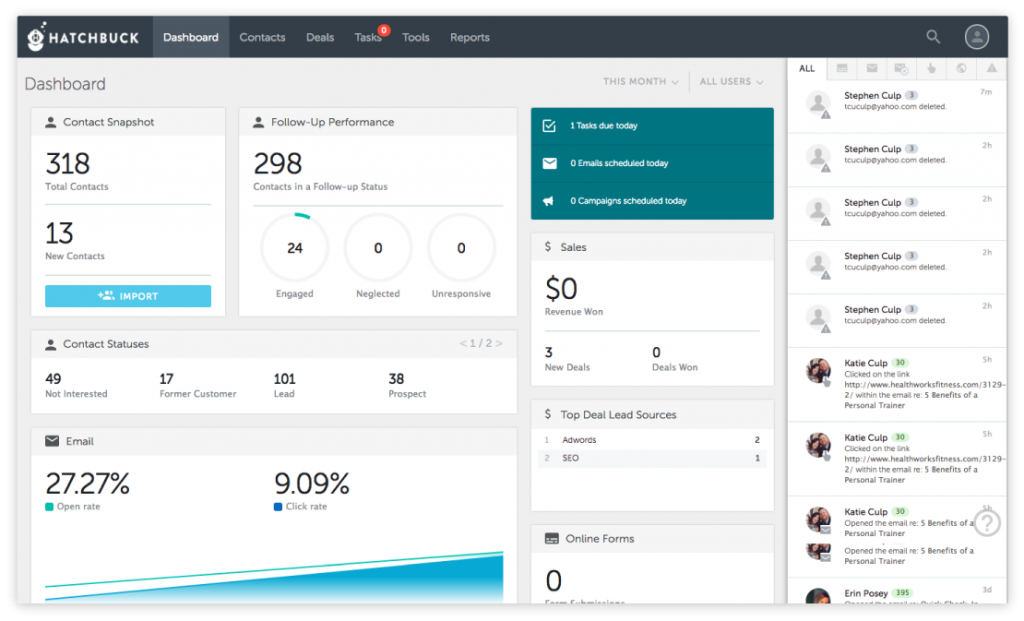Filter activity feed by unsubscribed email icon
Viewport: 1024px width, 621px height.
tap(901, 69)
